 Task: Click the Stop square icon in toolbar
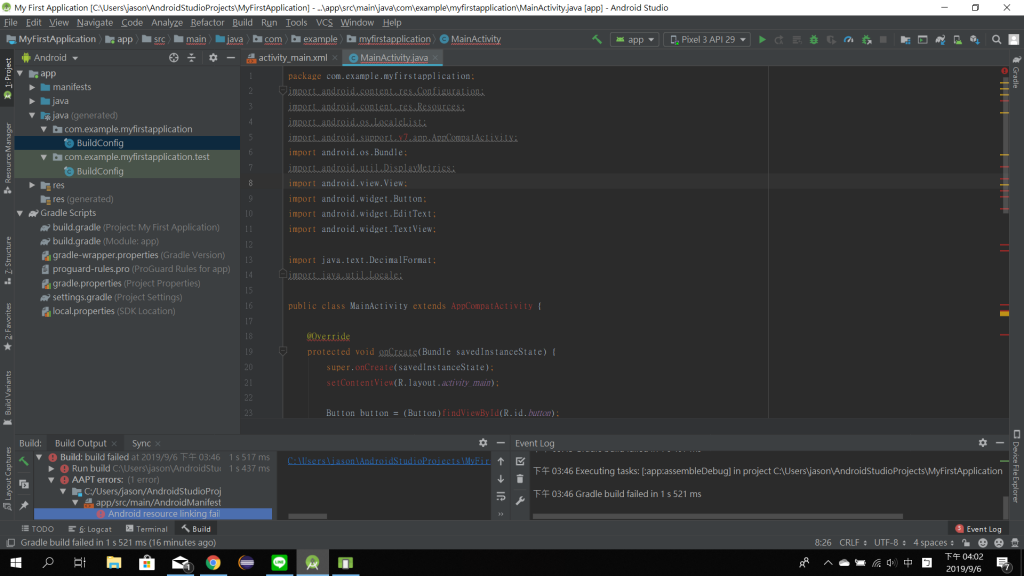pyautogui.click(x=883, y=39)
